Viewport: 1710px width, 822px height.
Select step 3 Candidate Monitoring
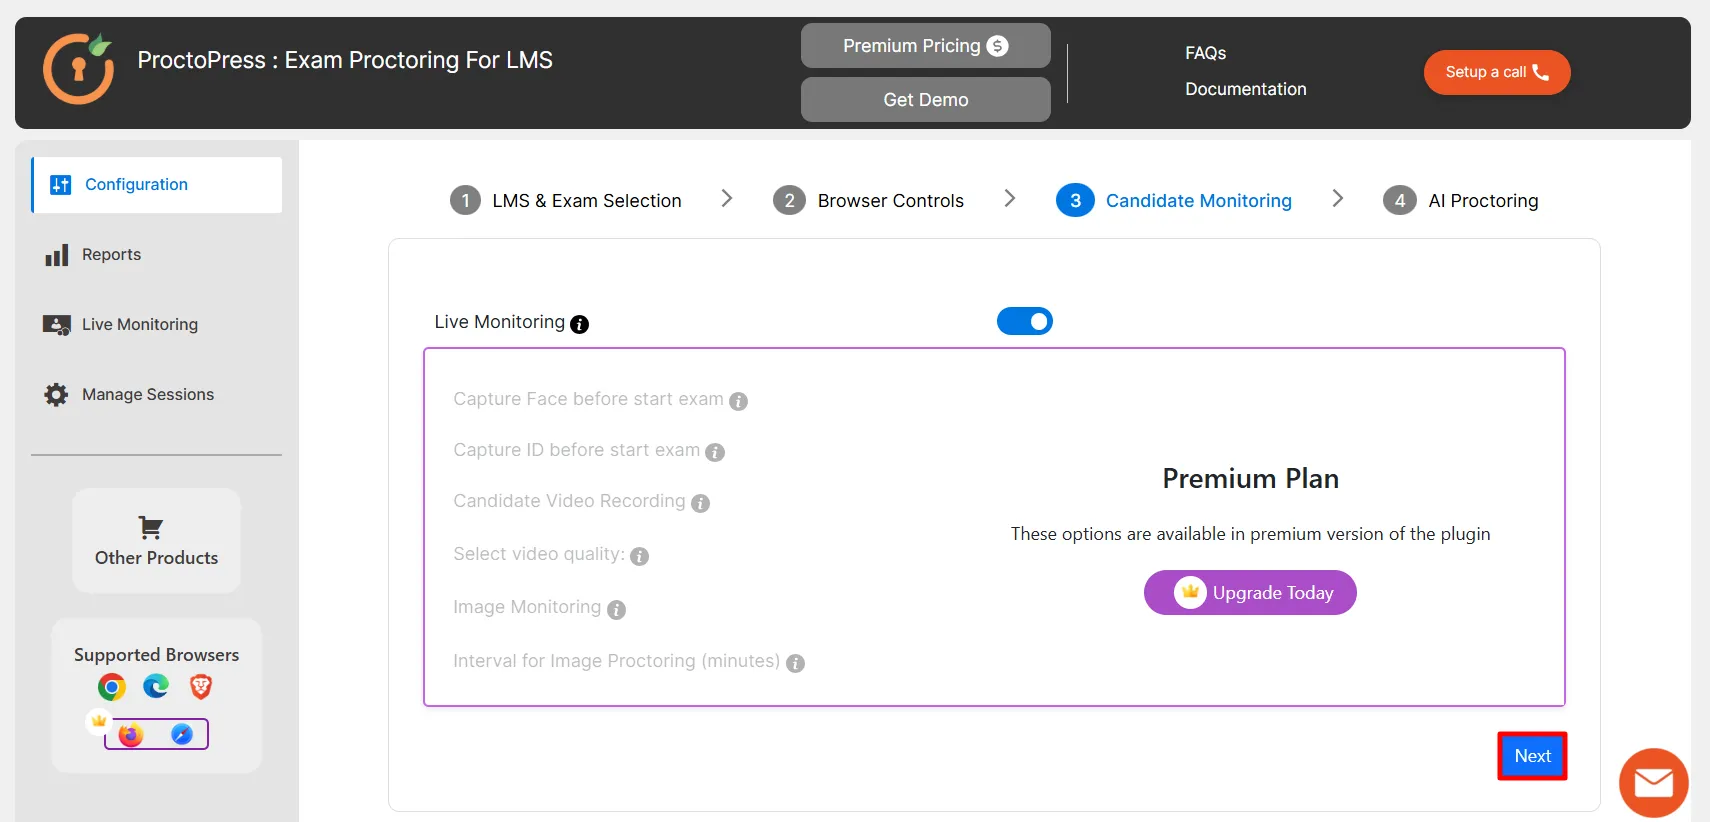1174,201
